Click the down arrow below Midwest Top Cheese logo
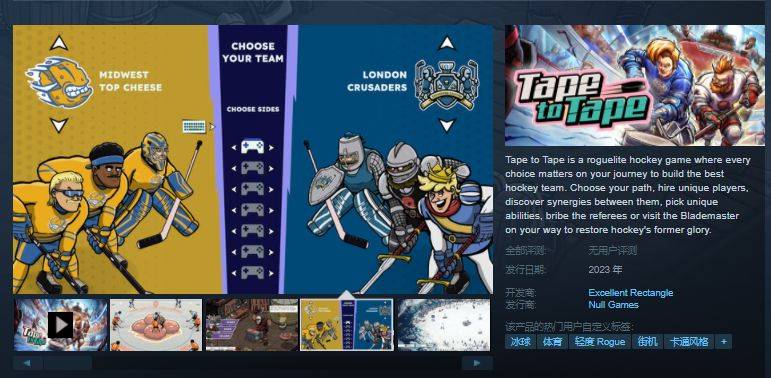The image size is (771, 378). pos(59,125)
